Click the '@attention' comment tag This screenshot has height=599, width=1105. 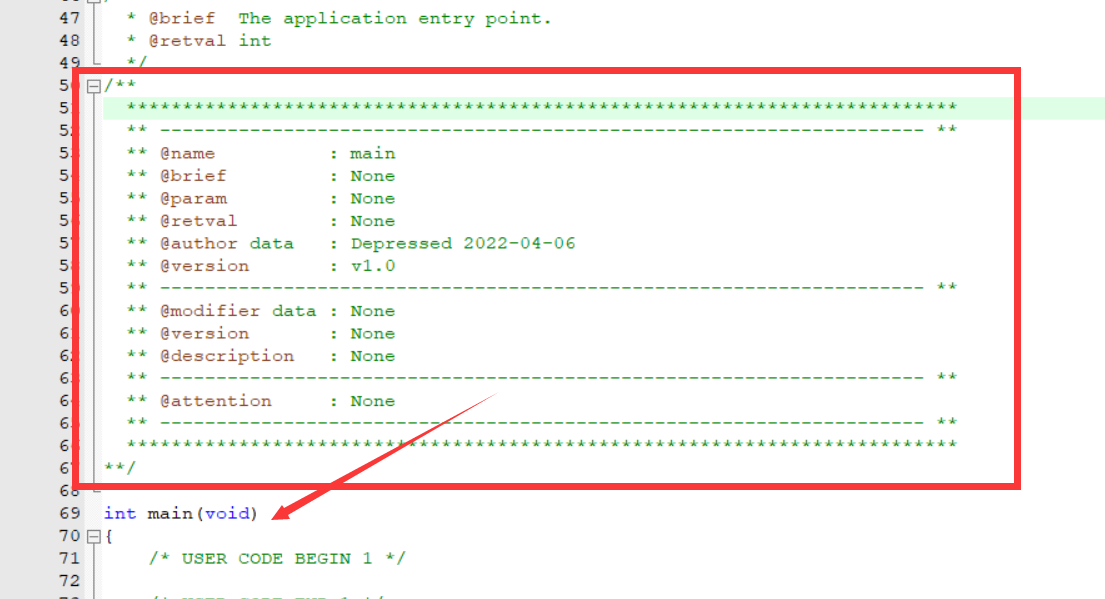216,402
